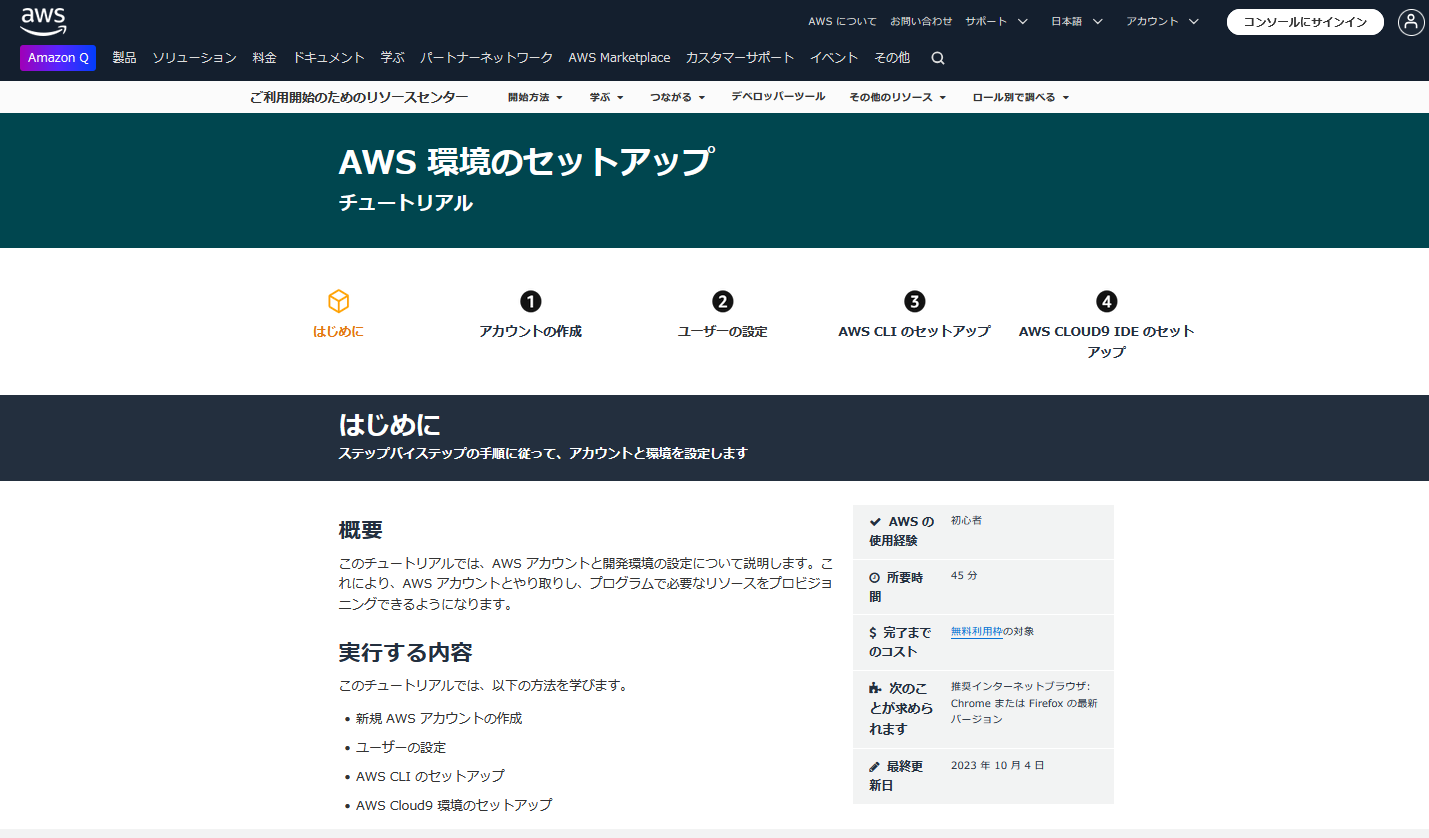Image resolution: width=1429 pixels, height=838 pixels.
Task: Click the 初心者 value
Action: point(966,521)
